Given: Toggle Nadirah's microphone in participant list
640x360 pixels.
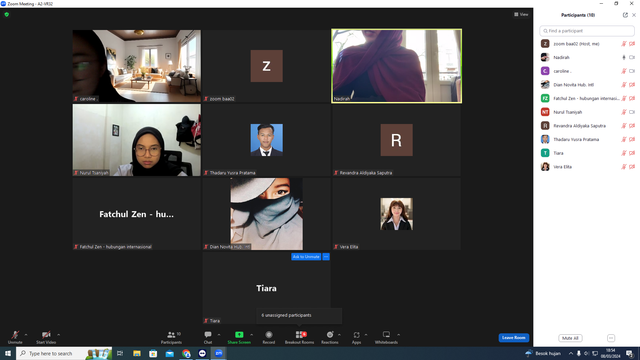Looking at the screenshot, I should (624, 58).
